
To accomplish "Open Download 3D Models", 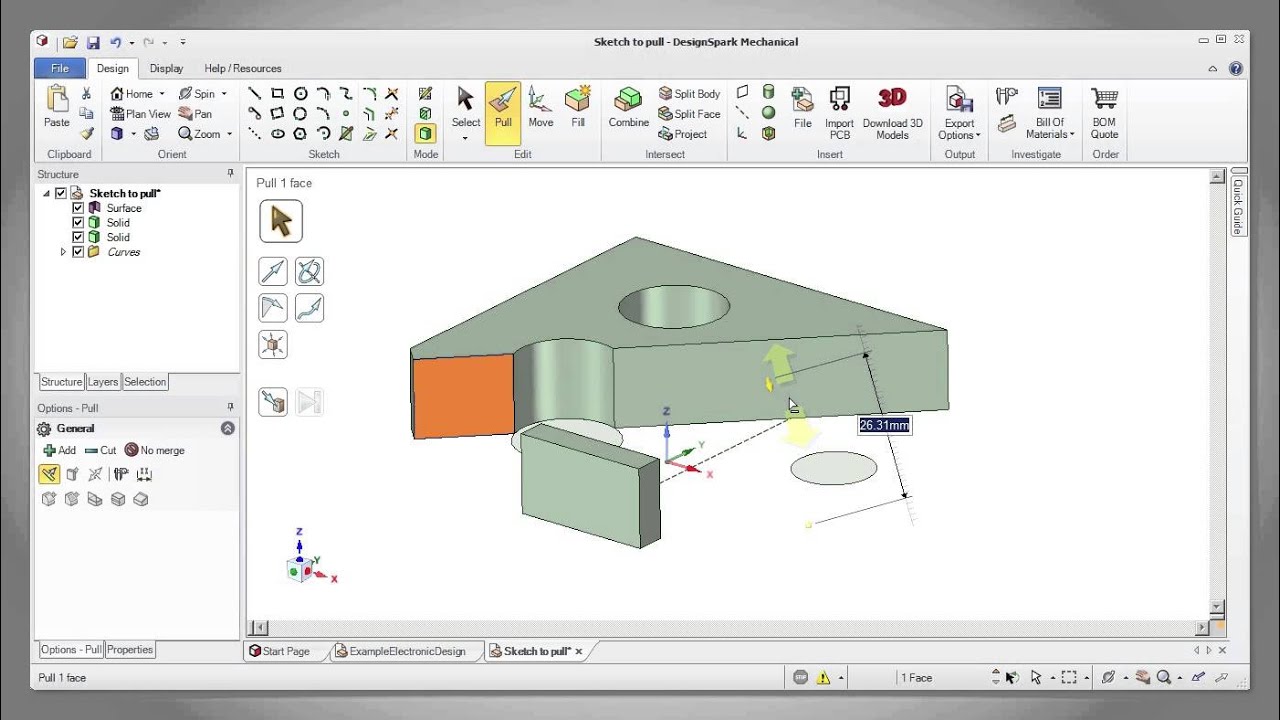I will coord(892,111).
